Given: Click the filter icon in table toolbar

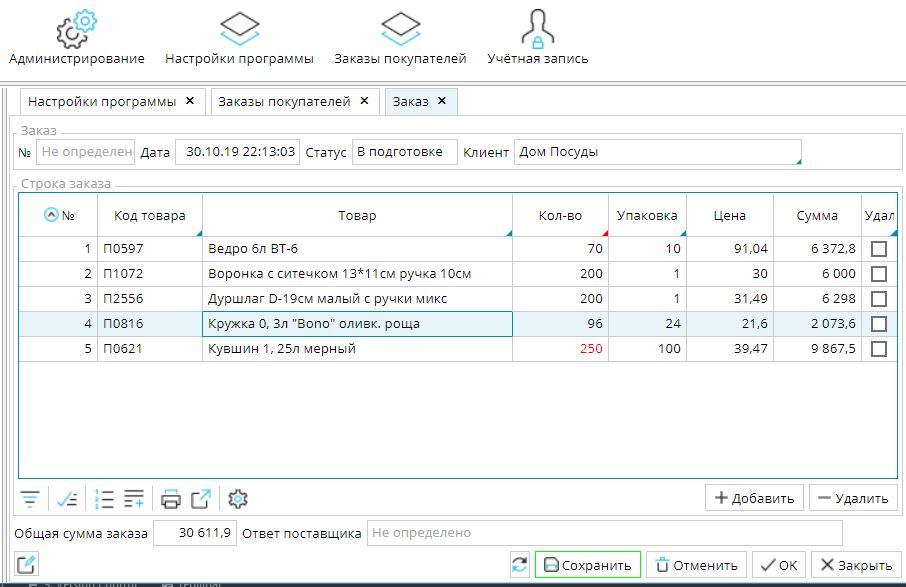Looking at the screenshot, I should (30, 499).
